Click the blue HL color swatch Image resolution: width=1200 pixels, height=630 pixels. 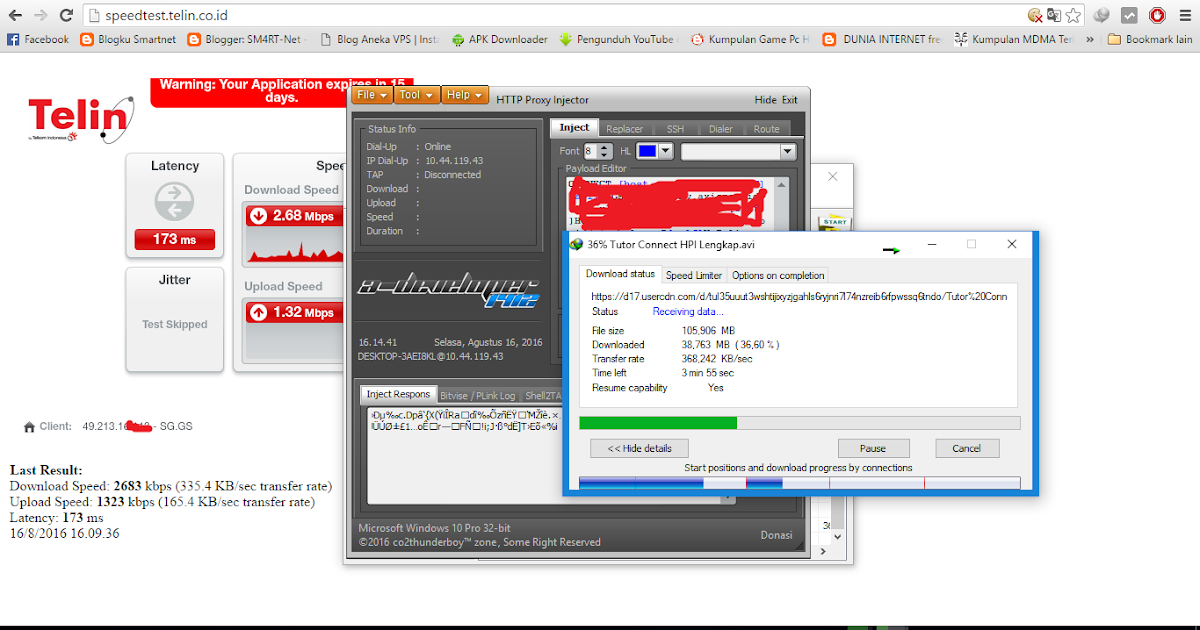coord(647,151)
